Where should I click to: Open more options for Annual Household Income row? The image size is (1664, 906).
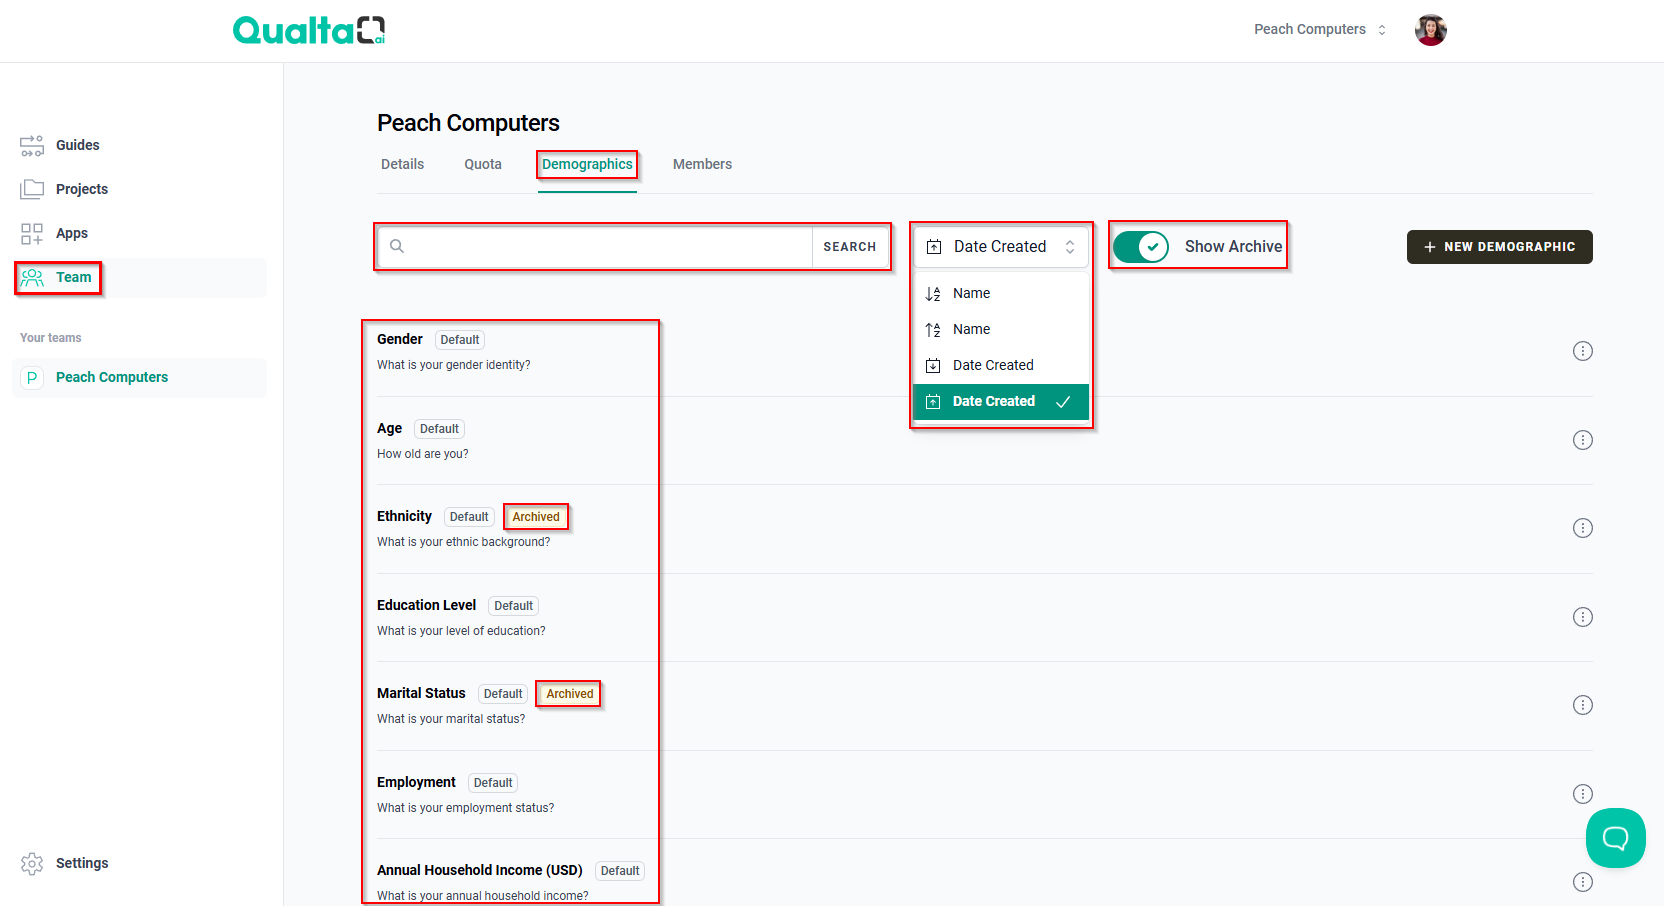[1583, 882]
